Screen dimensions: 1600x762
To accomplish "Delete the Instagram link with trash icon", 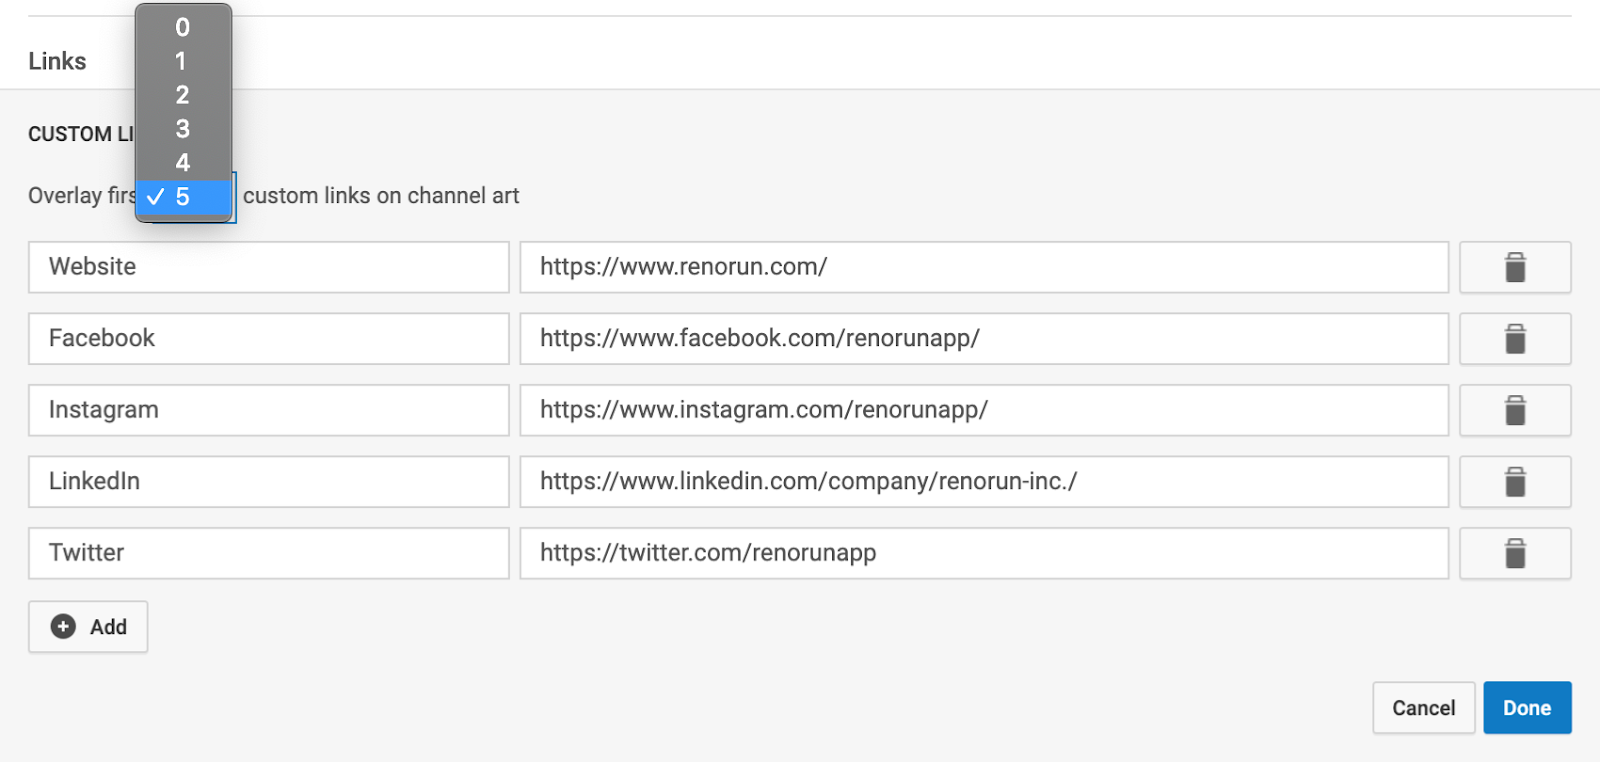I will (1514, 410).
